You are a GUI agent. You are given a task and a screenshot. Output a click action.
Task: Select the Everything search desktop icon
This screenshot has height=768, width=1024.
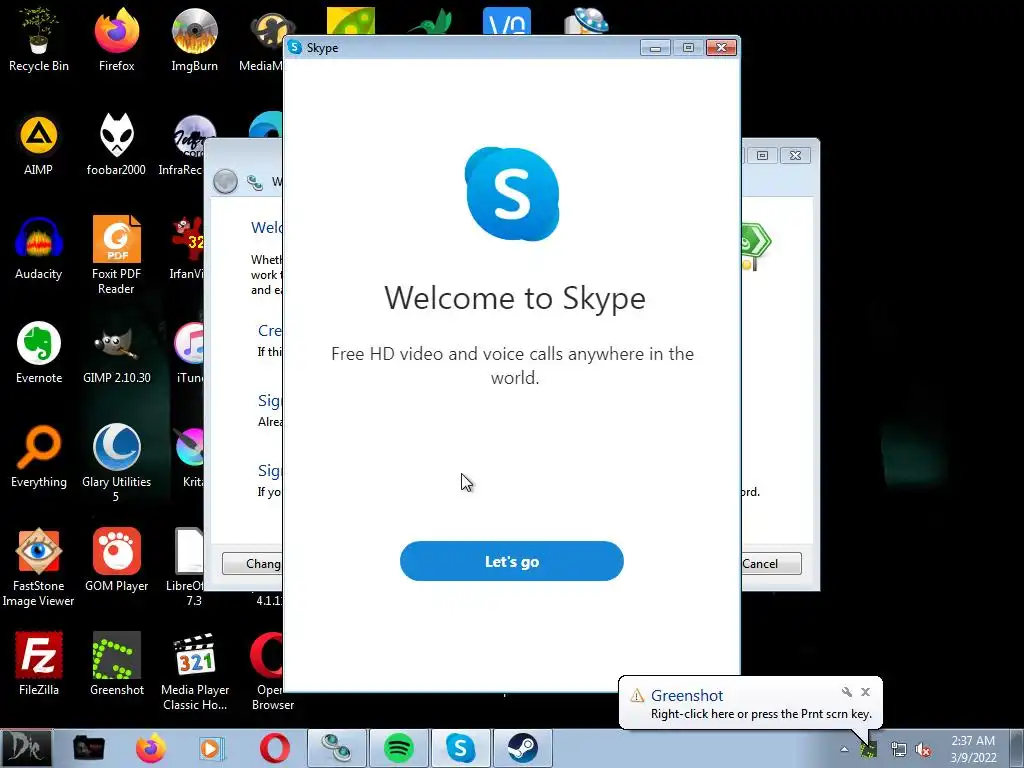click(39, 456)
